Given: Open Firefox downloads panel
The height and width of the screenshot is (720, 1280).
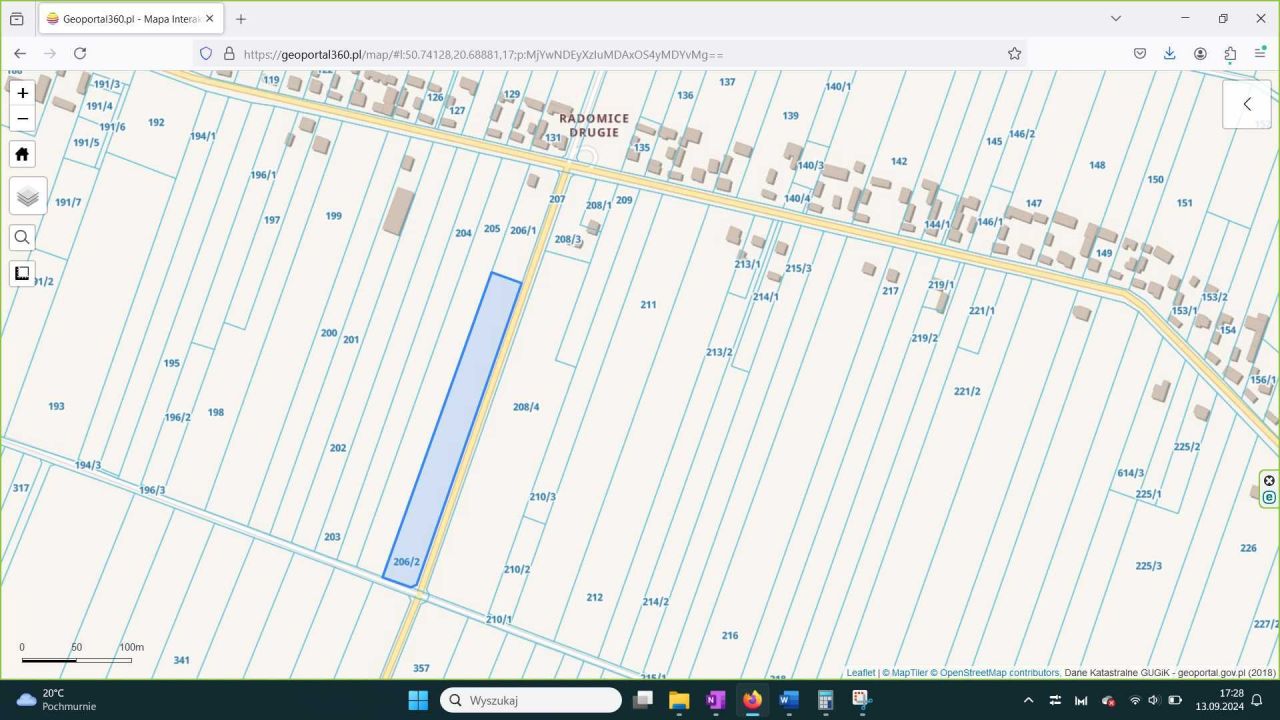Looking at the screenshot, I should click(1169, 54).
